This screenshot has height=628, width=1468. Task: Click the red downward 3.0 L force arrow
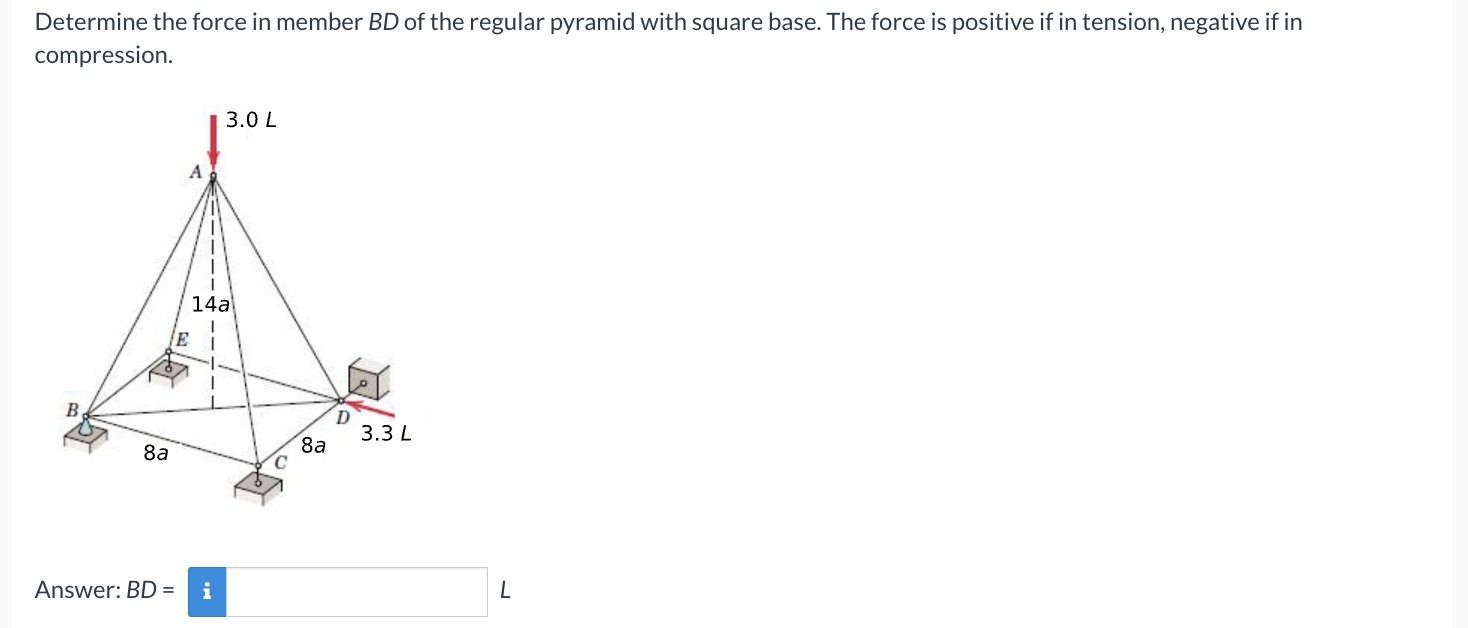[213, 138]
